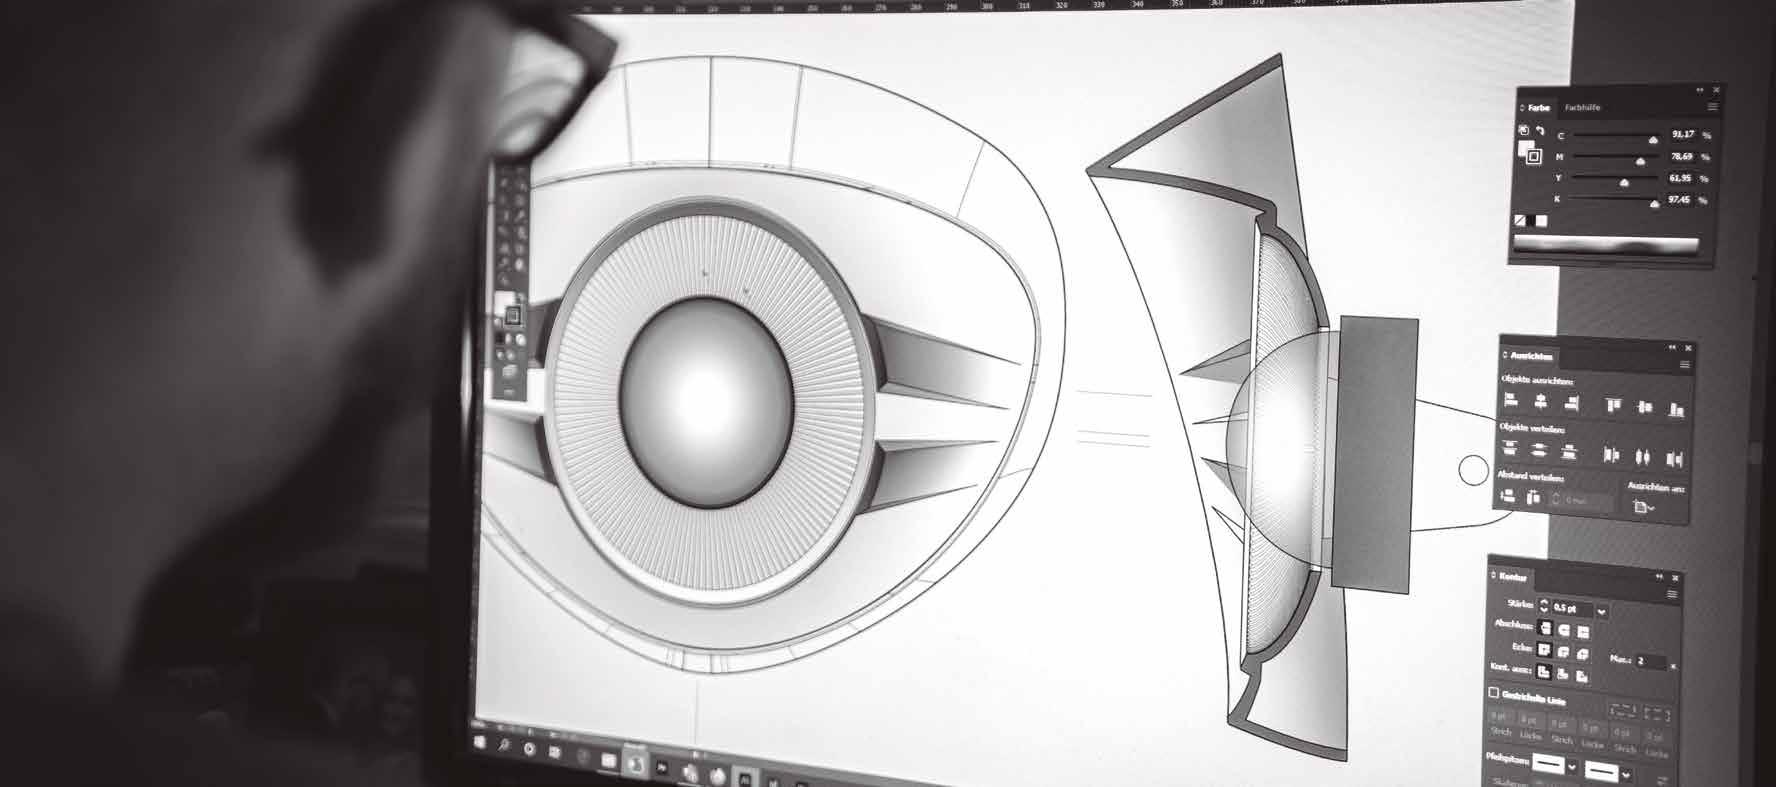
Task: Switch to the Farbhilfe tab
Action: 1583,108
